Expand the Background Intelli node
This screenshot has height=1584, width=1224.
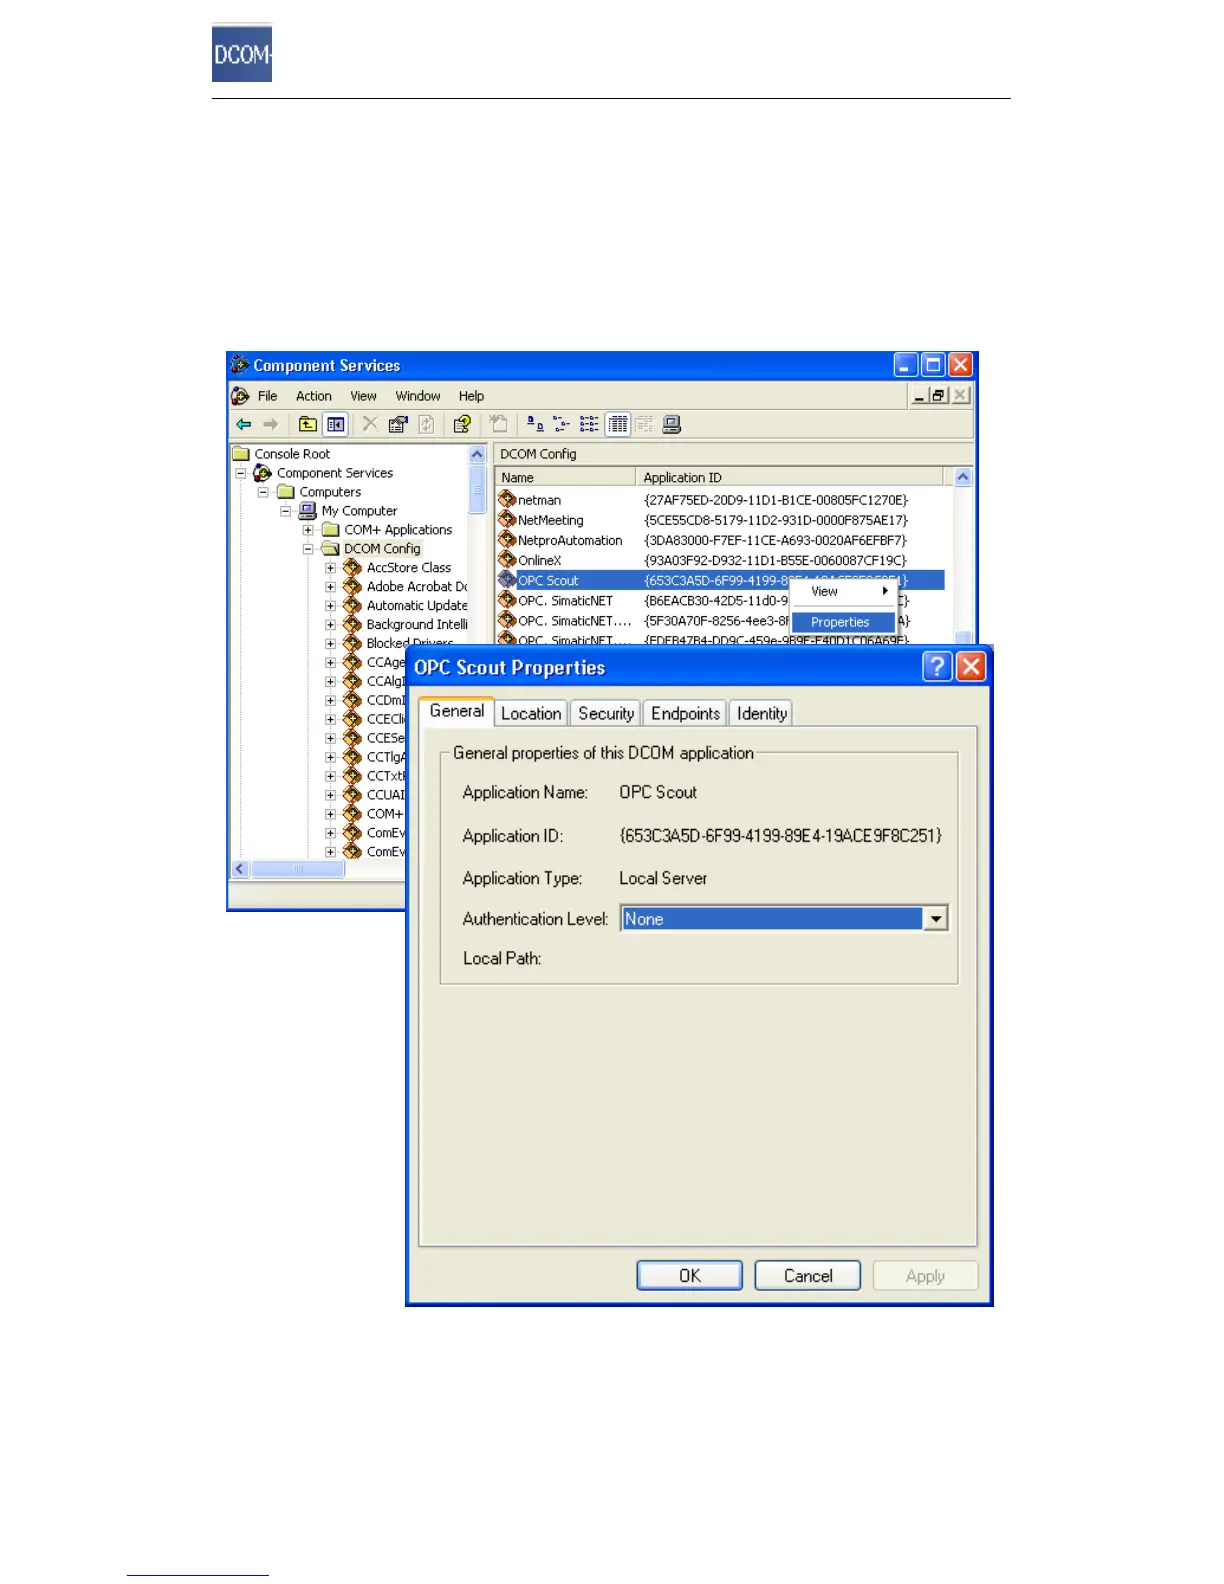[x=330, y=625]
